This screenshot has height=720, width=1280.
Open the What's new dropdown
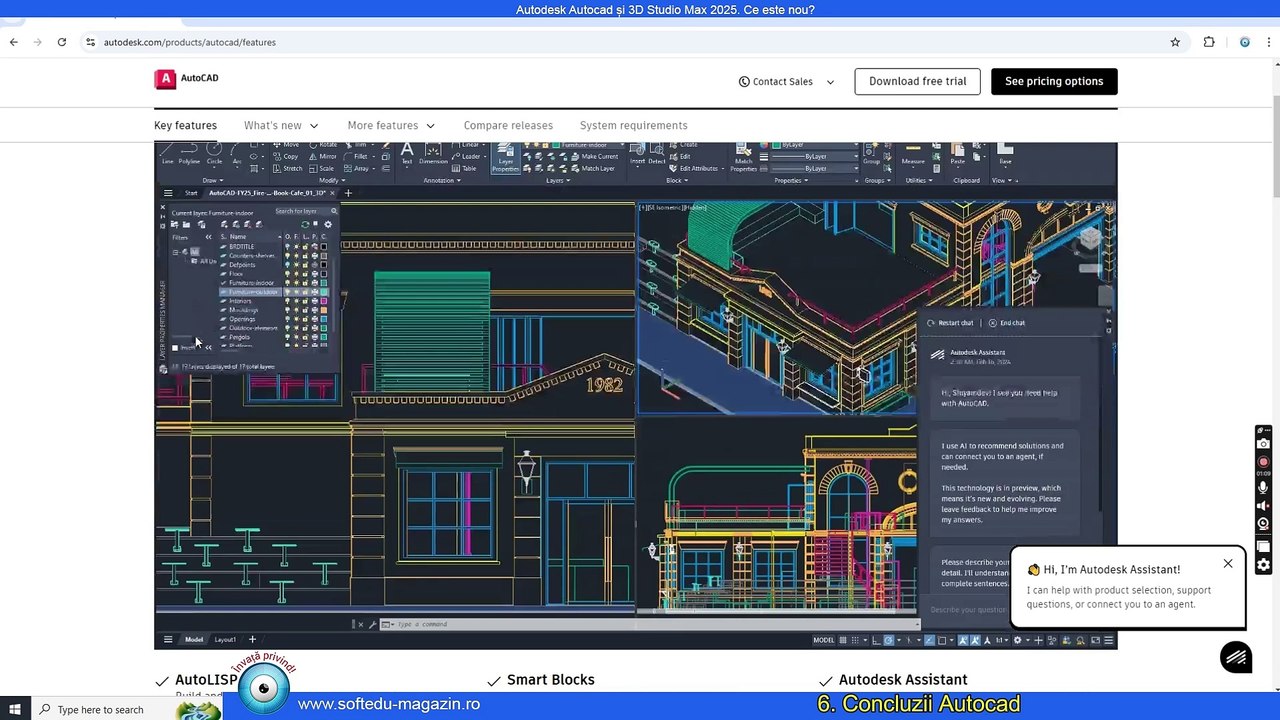[x=281, y=125]
